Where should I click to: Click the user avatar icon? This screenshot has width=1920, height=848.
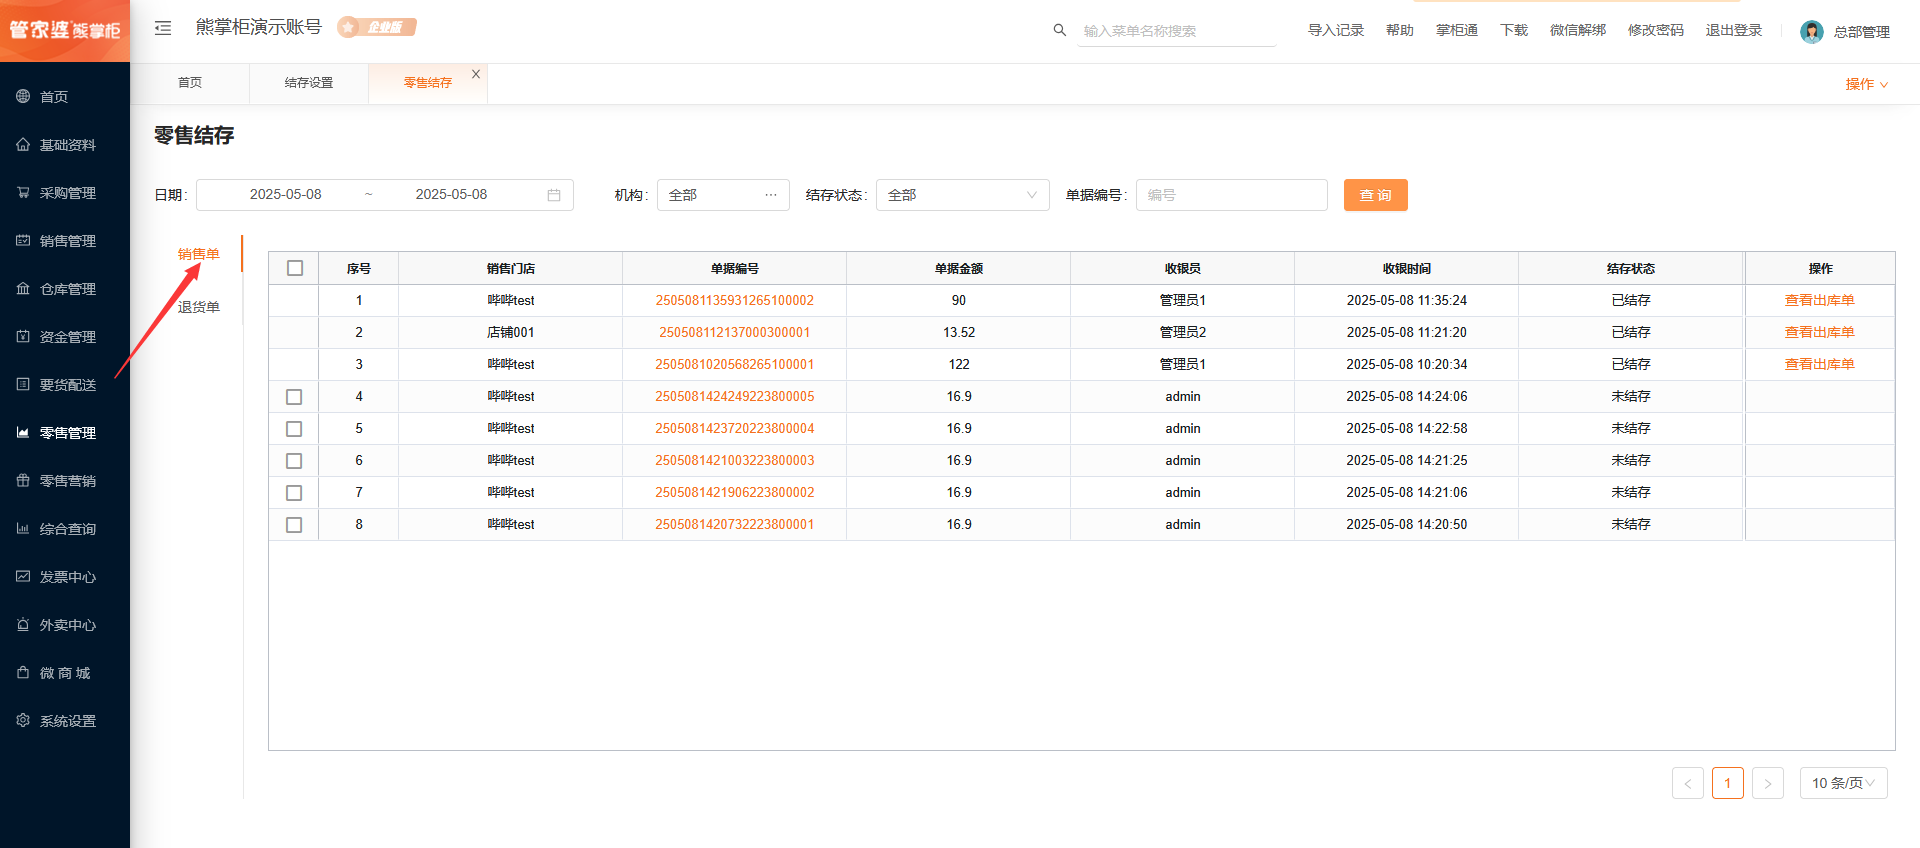pyautogui.click(x=1812, y=31)
